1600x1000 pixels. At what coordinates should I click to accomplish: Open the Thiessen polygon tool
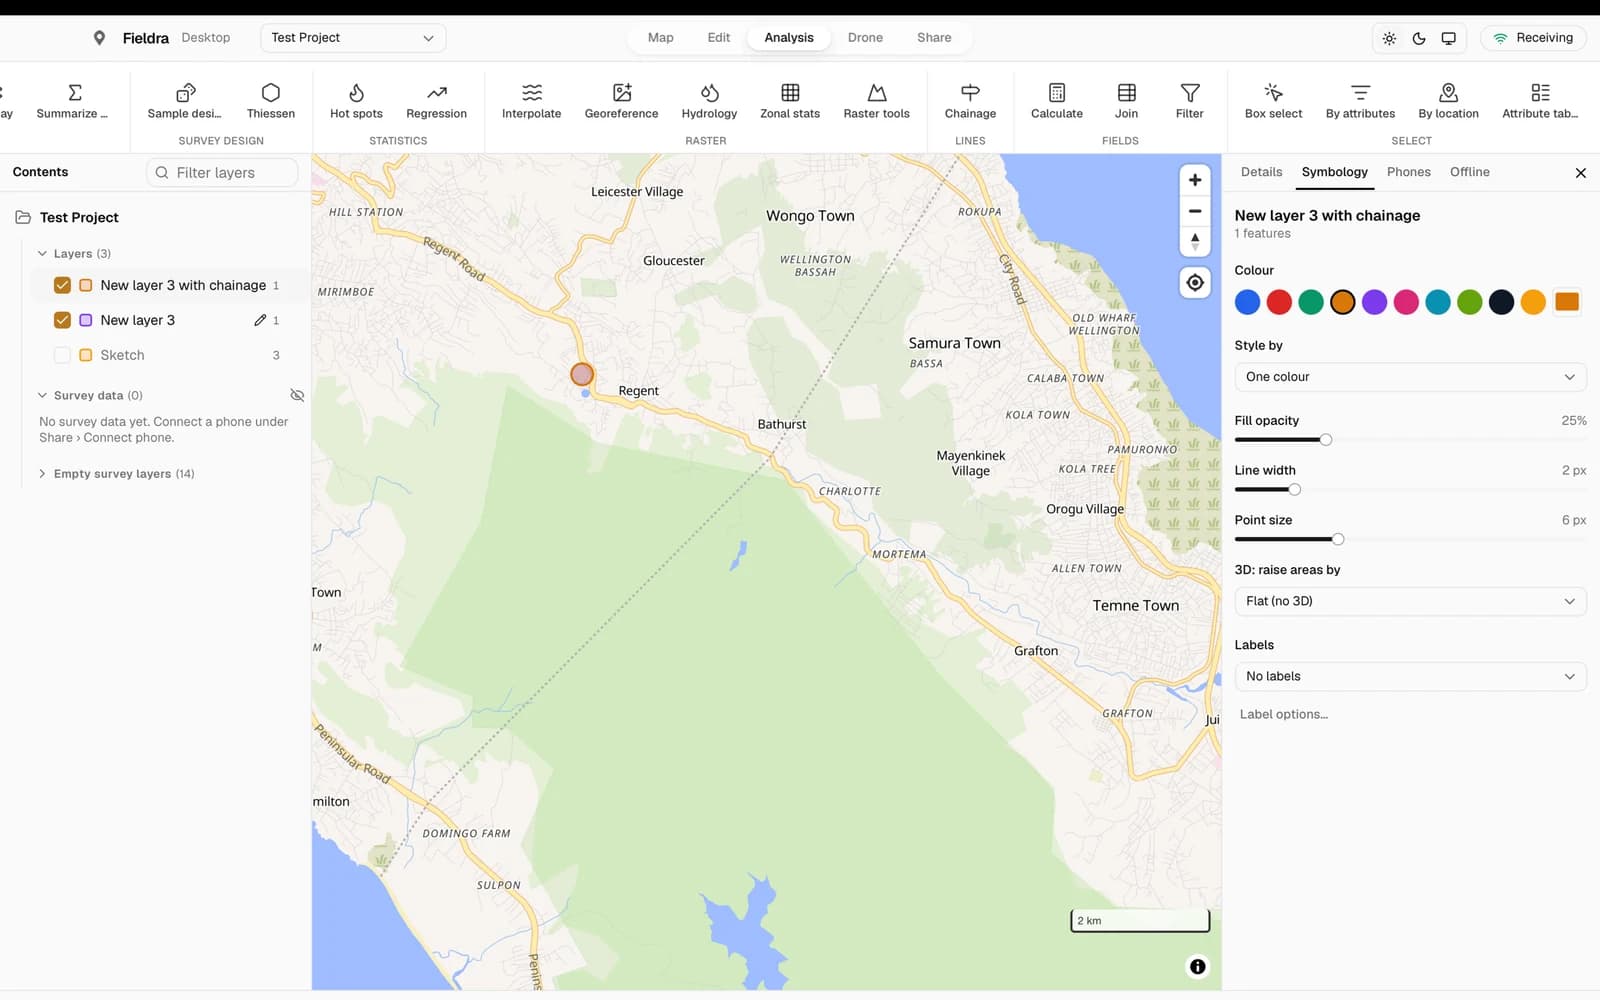[271, 101]
